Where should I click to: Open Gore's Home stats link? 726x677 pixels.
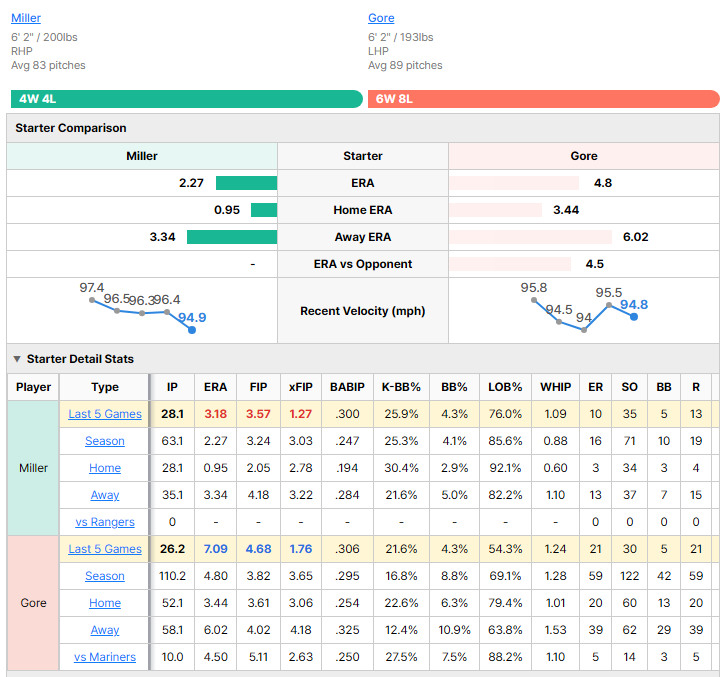coord(105,603)
